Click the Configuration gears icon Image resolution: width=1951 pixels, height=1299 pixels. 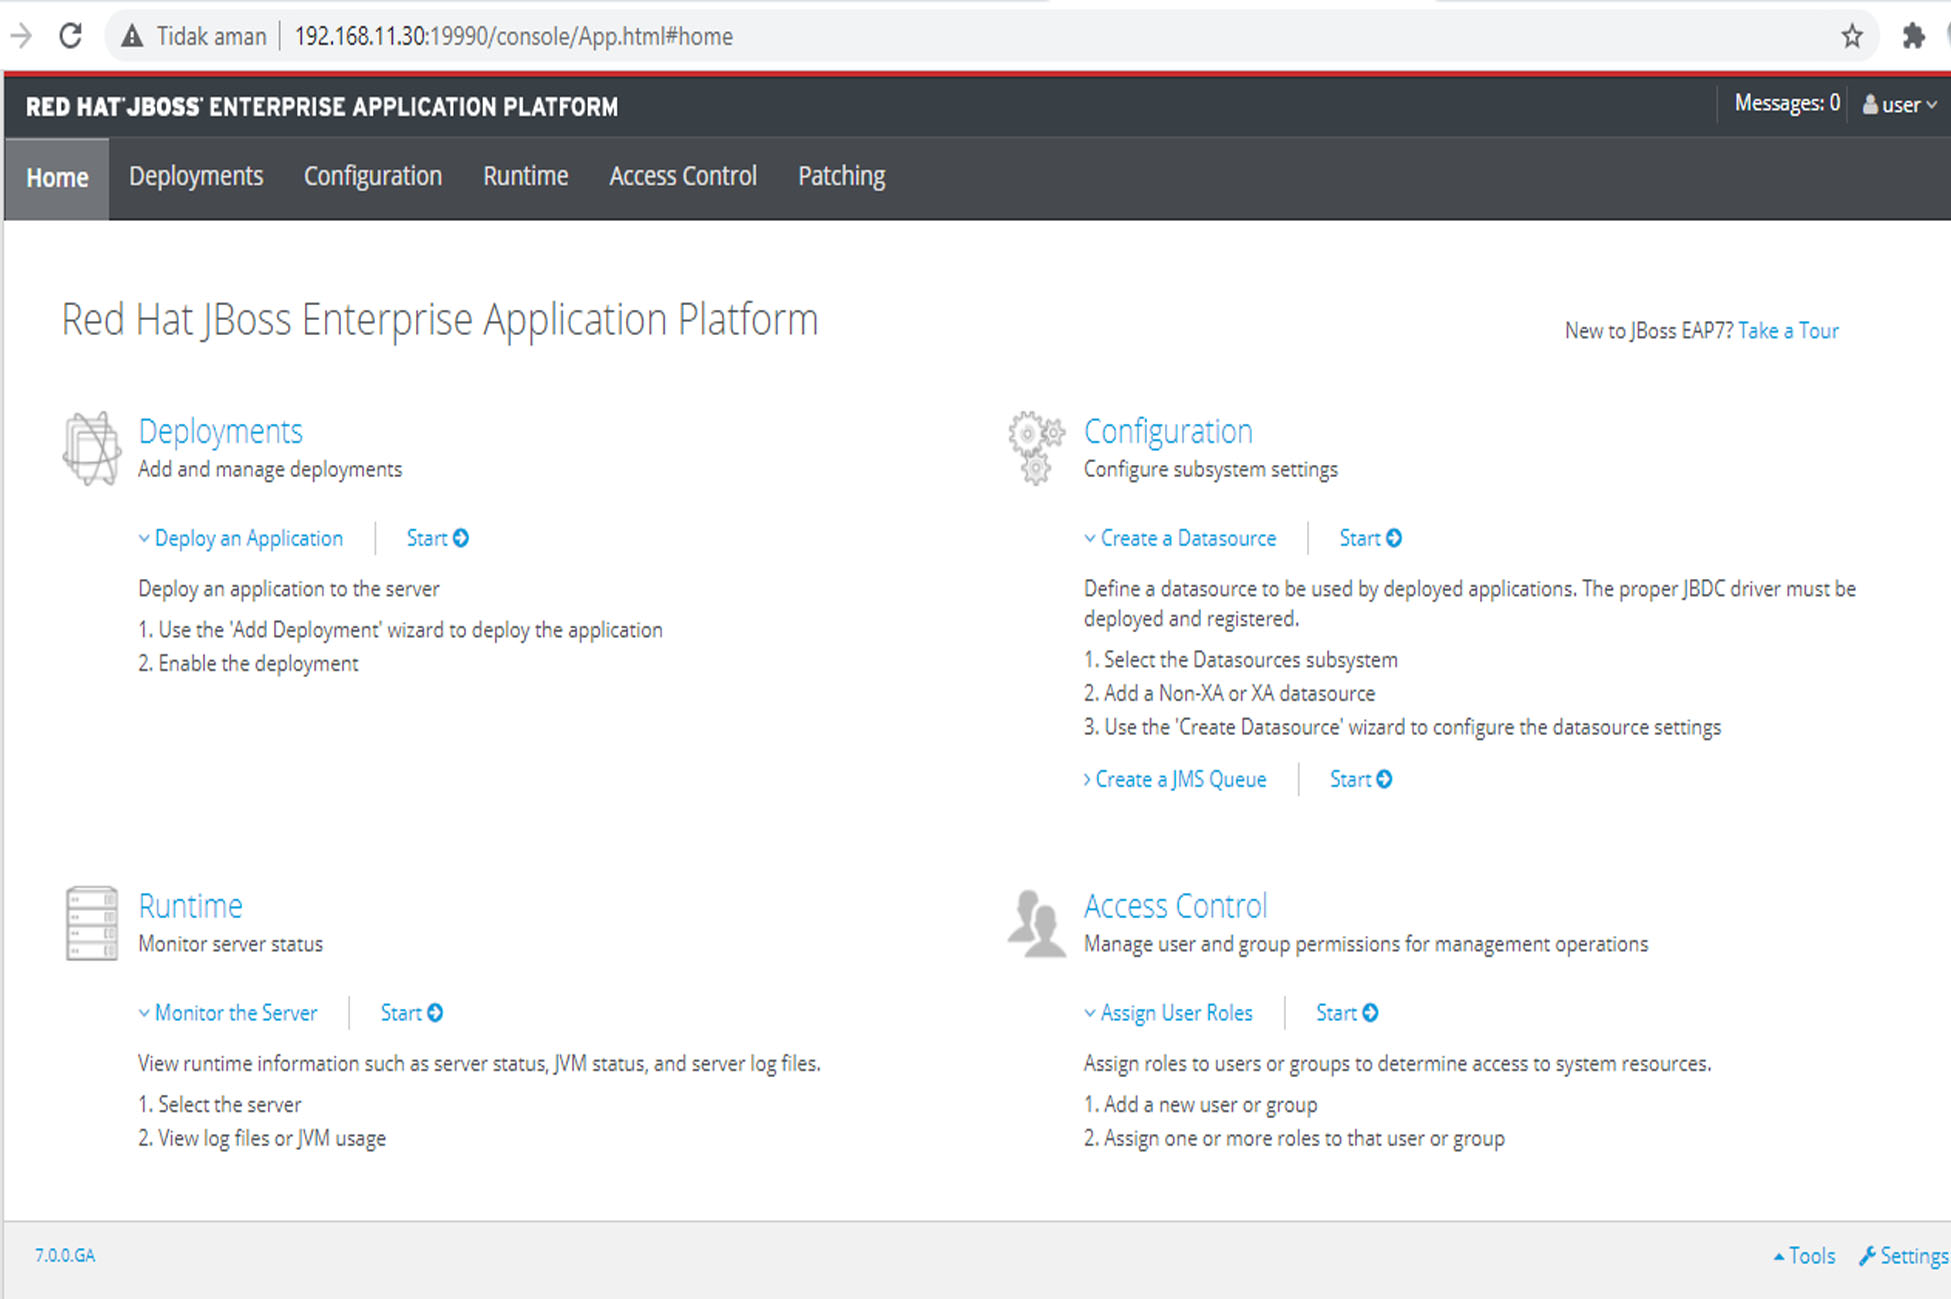tap(1036, 447)
